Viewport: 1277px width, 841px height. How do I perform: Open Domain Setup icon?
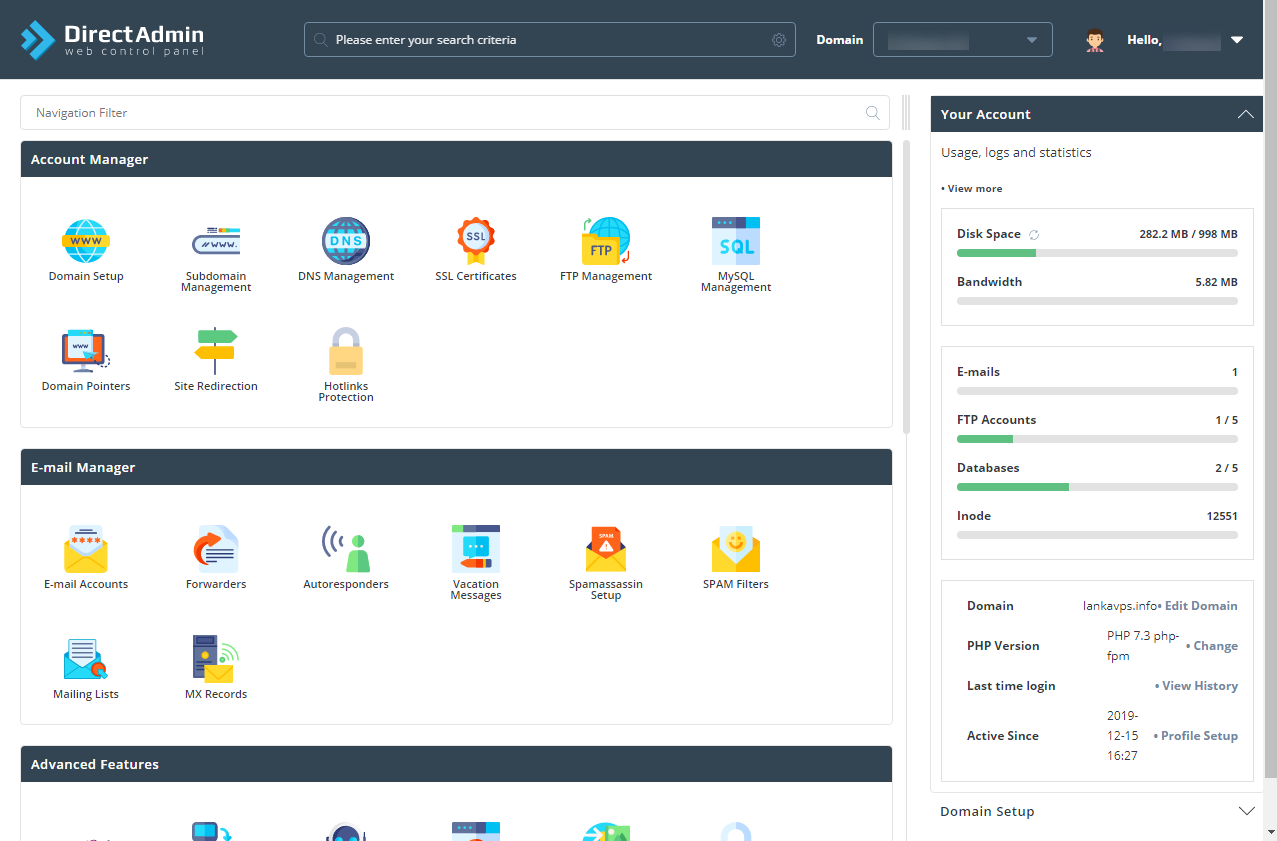tap(86, 241)
